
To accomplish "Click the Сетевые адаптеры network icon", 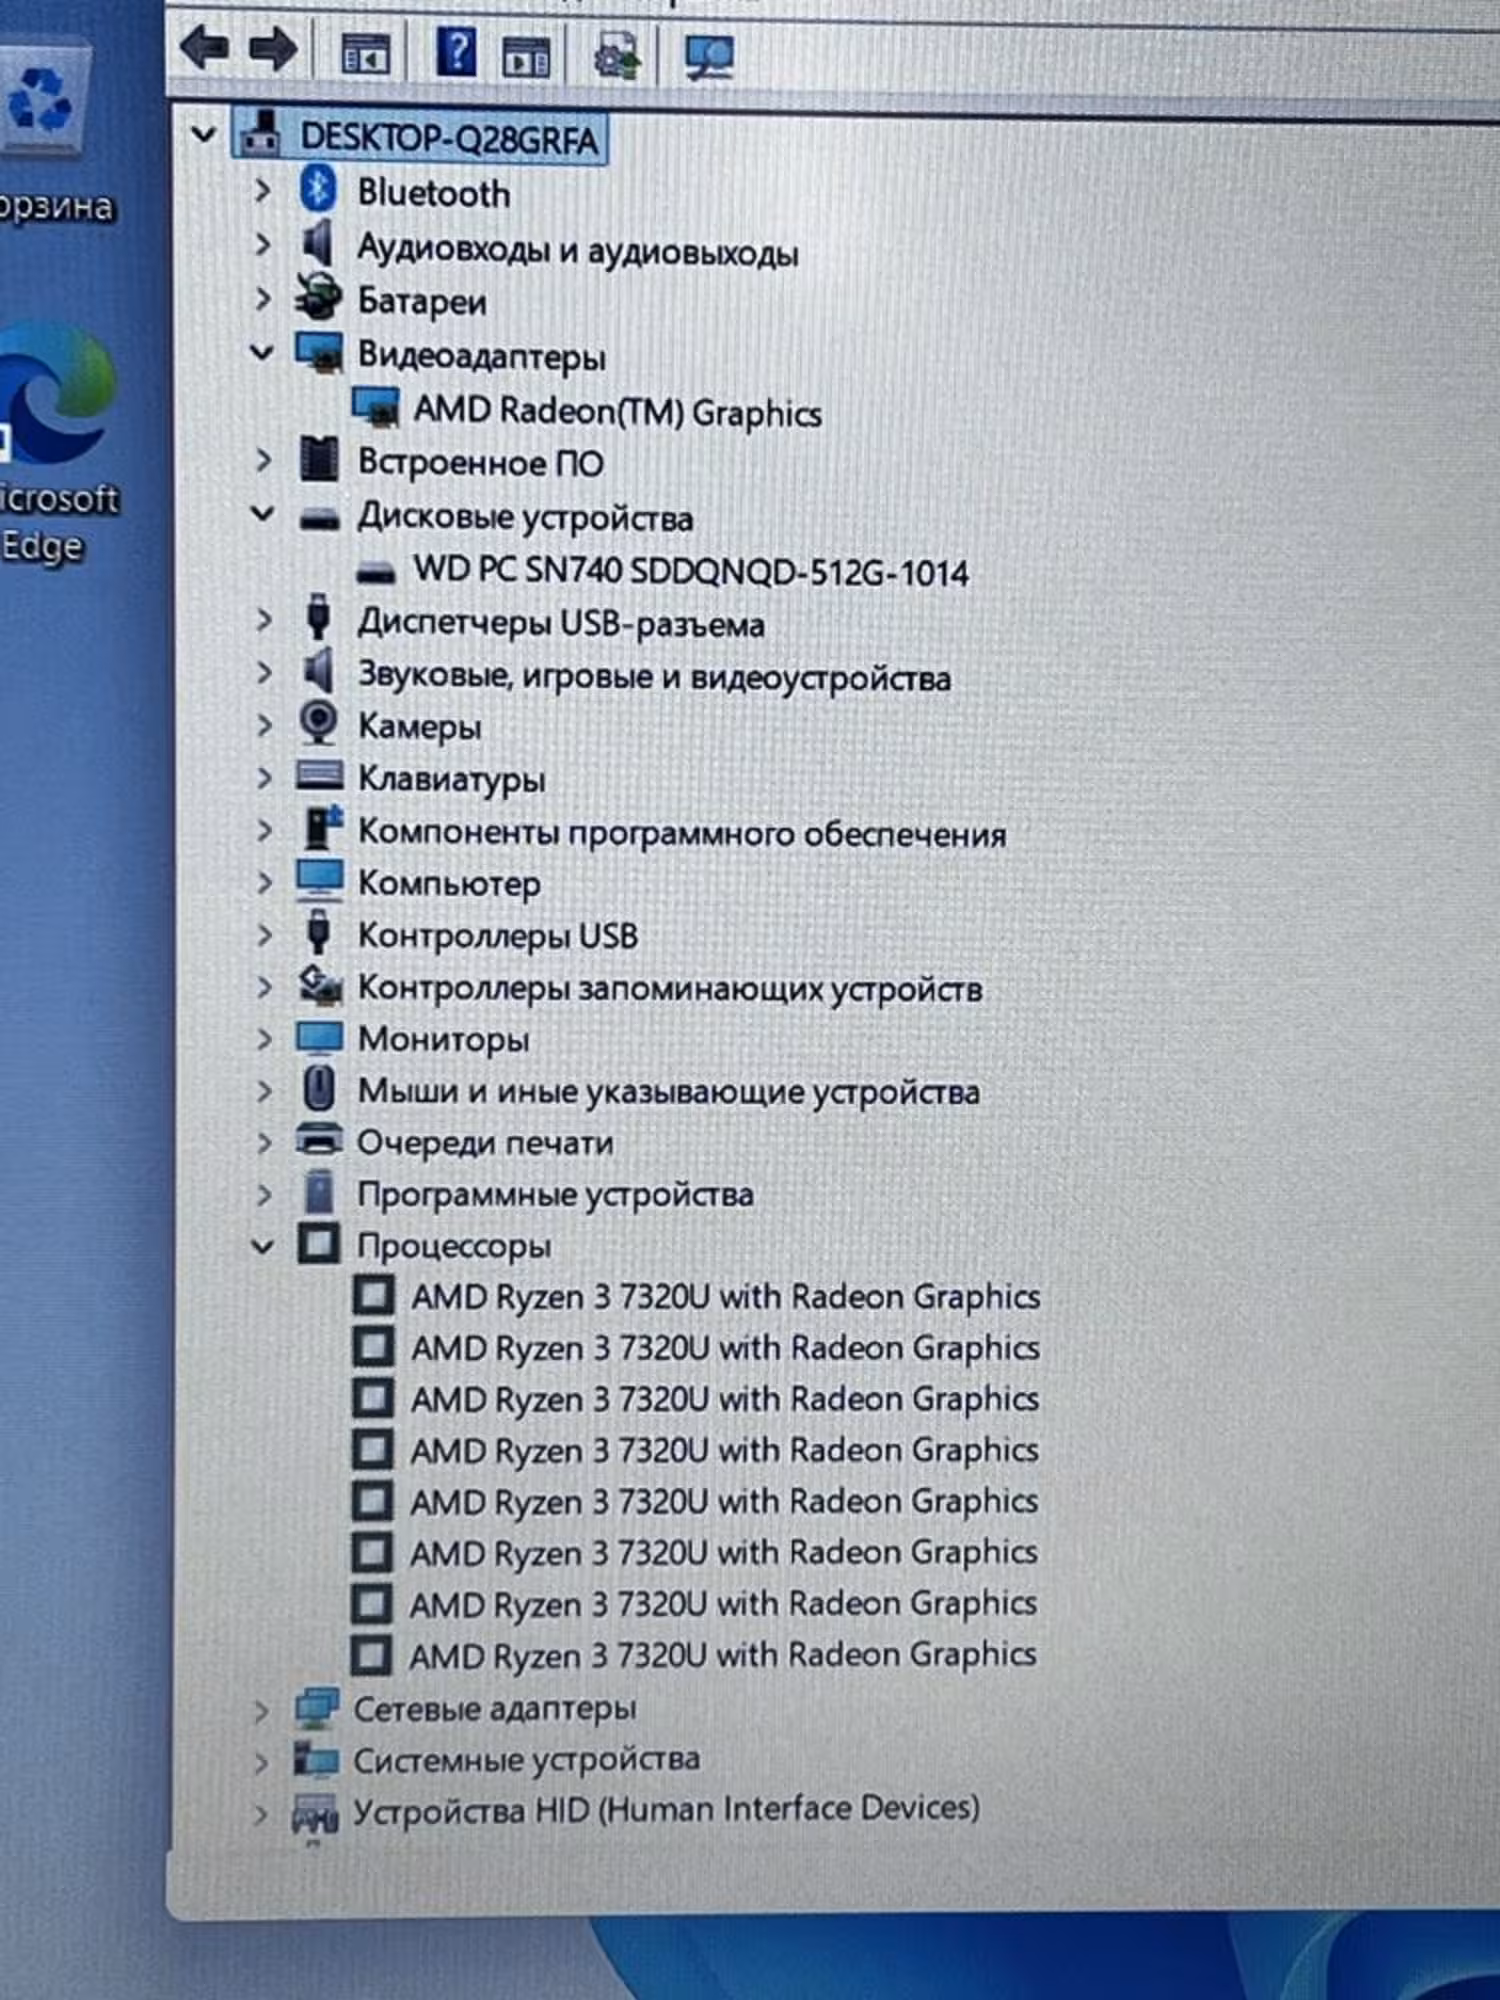I will pos(317,1708).
